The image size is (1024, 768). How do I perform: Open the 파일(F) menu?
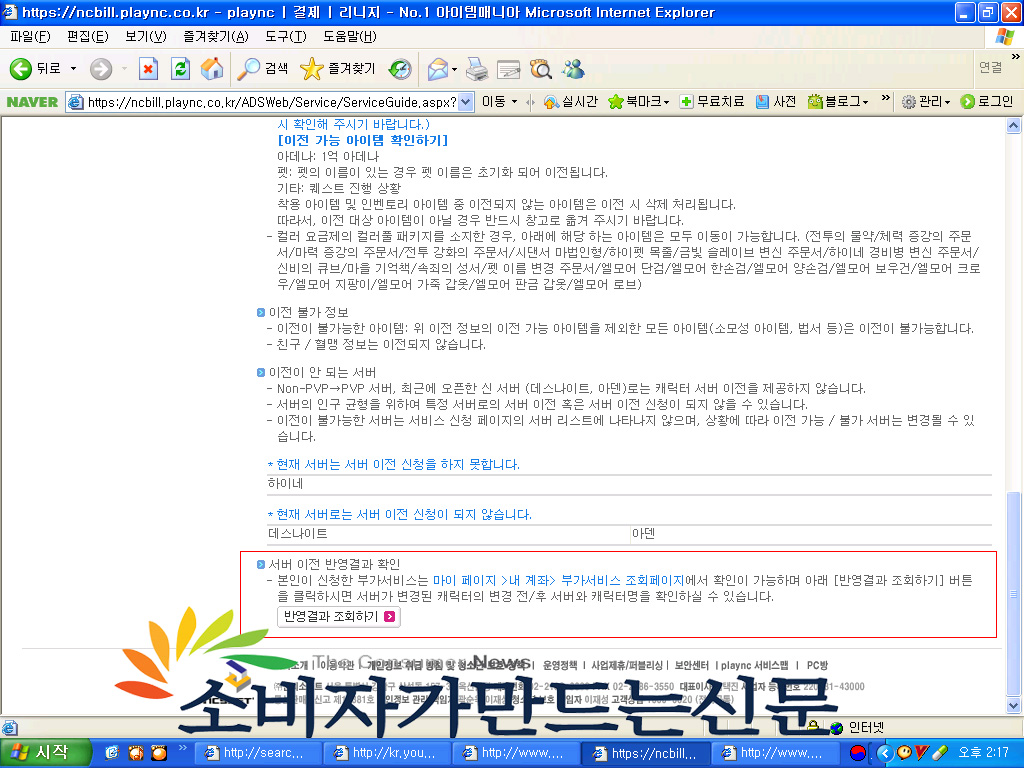(29, 36)
